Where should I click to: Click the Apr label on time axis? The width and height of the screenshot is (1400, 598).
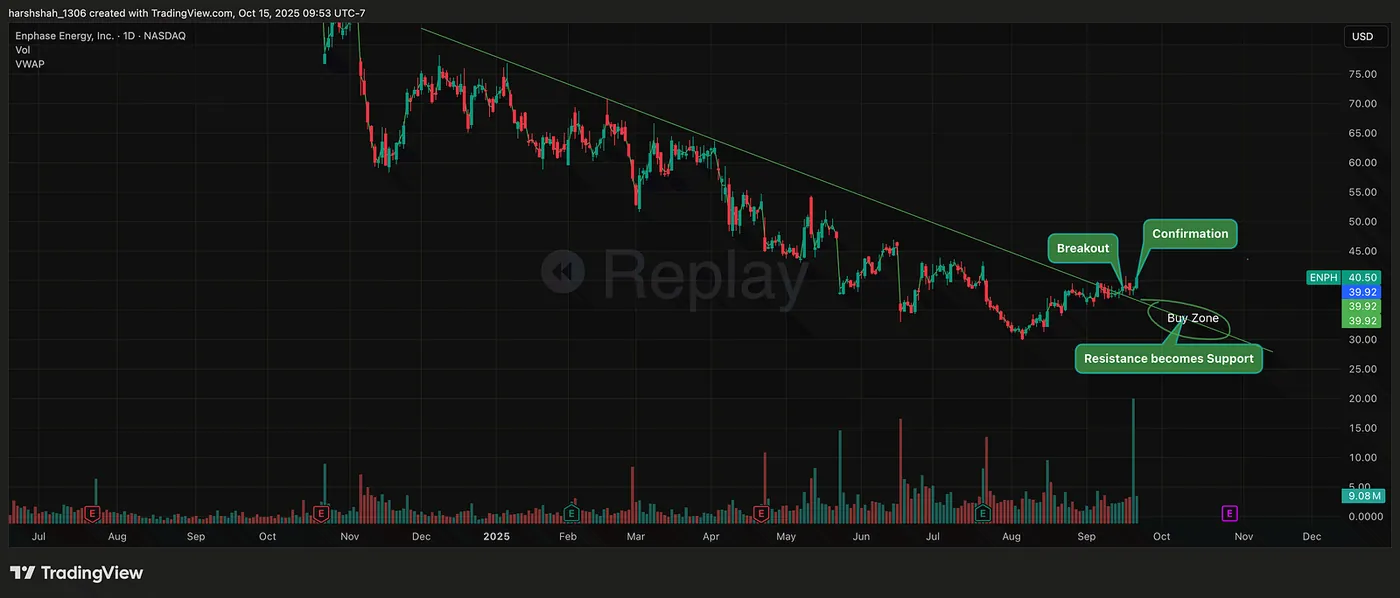(711, 537)
